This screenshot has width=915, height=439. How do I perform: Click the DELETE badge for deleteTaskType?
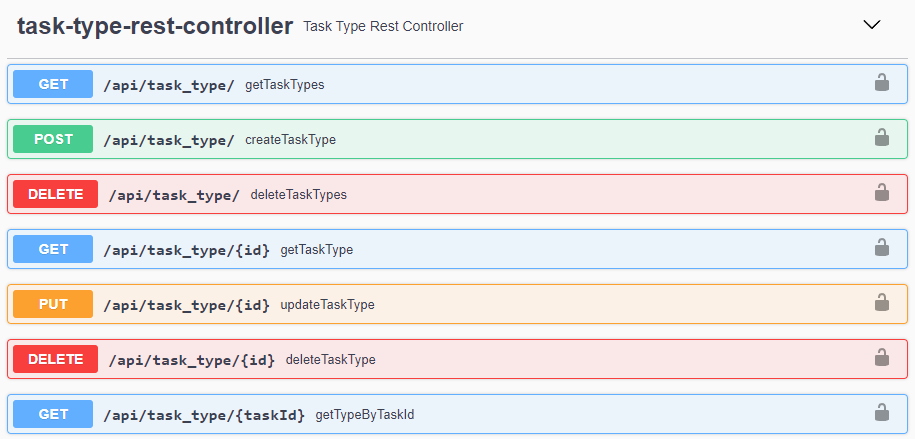[x=55, y=359]
